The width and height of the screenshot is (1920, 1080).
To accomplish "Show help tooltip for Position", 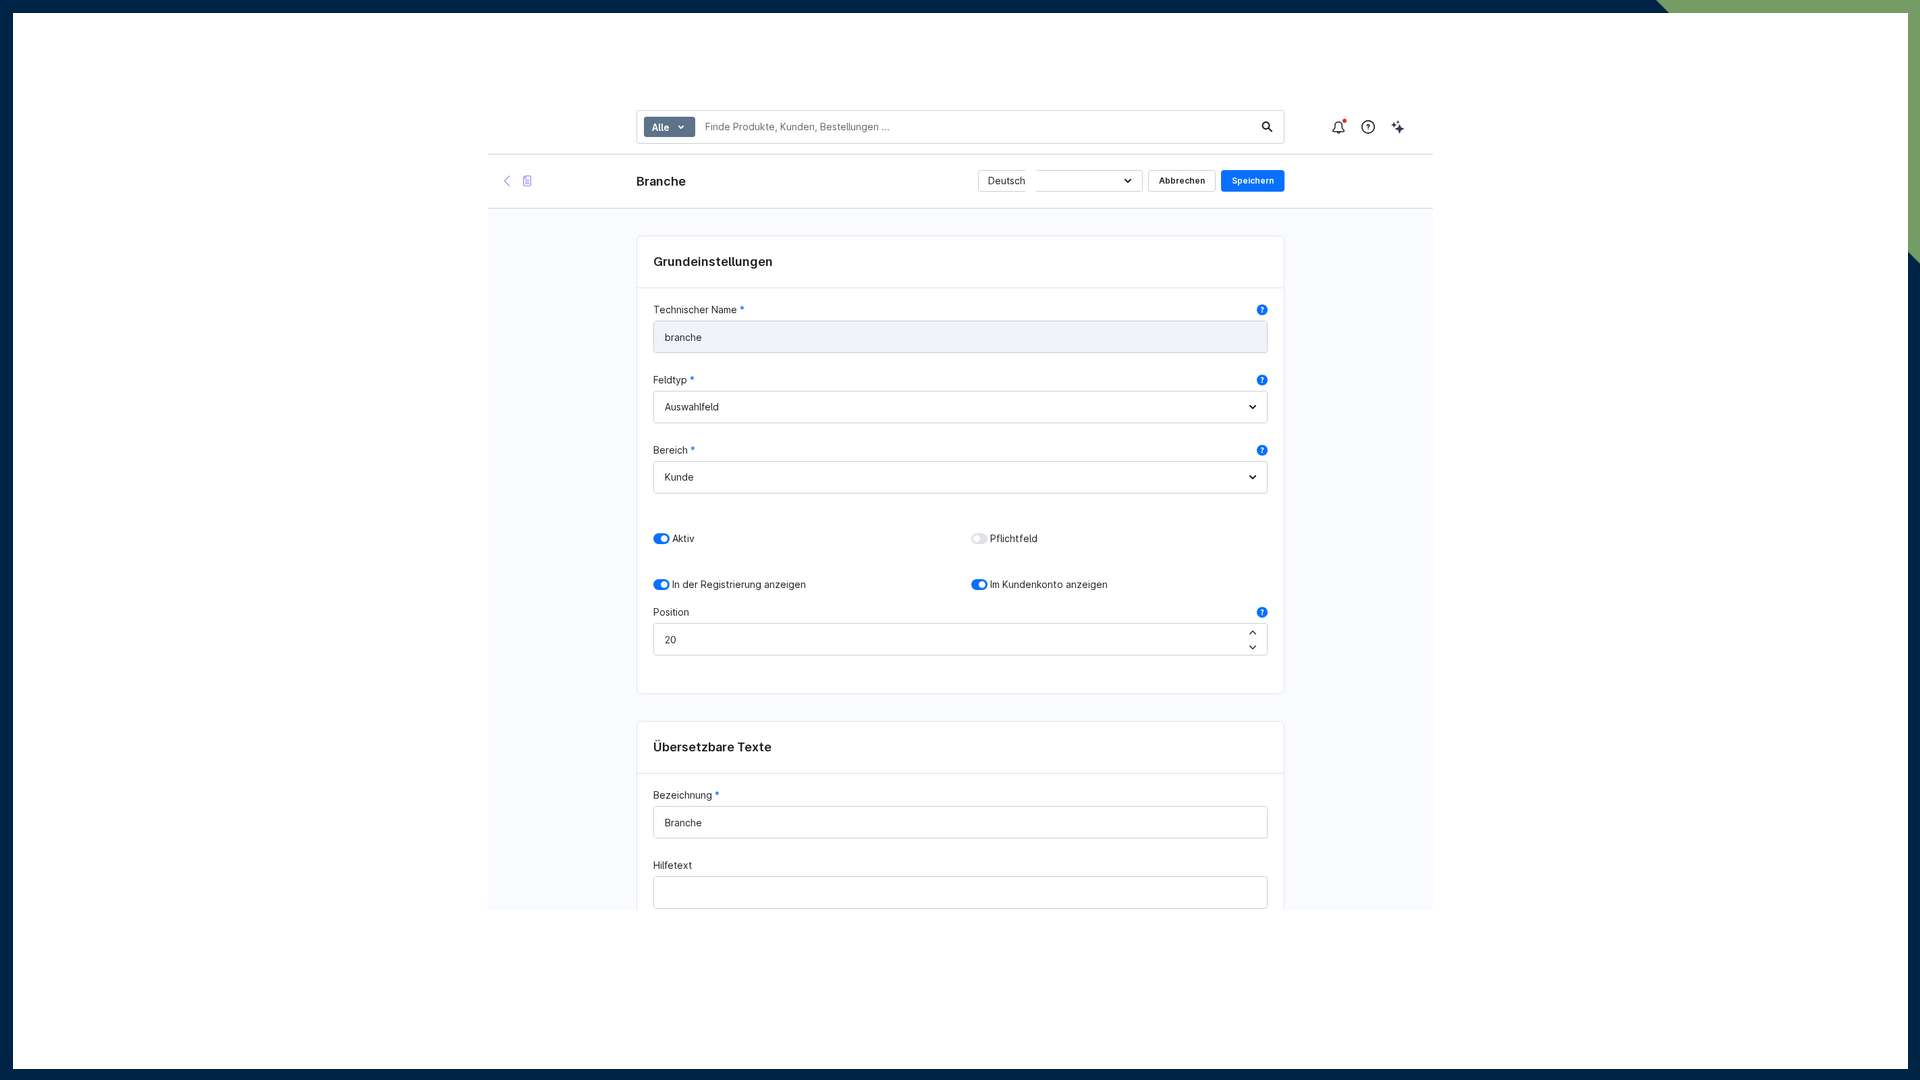I will 1262,612.
